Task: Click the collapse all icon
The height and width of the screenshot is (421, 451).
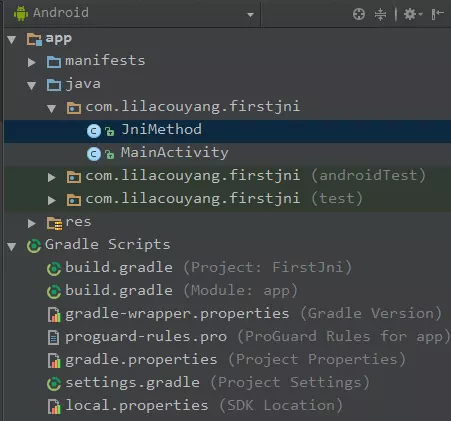Action: 380,14
